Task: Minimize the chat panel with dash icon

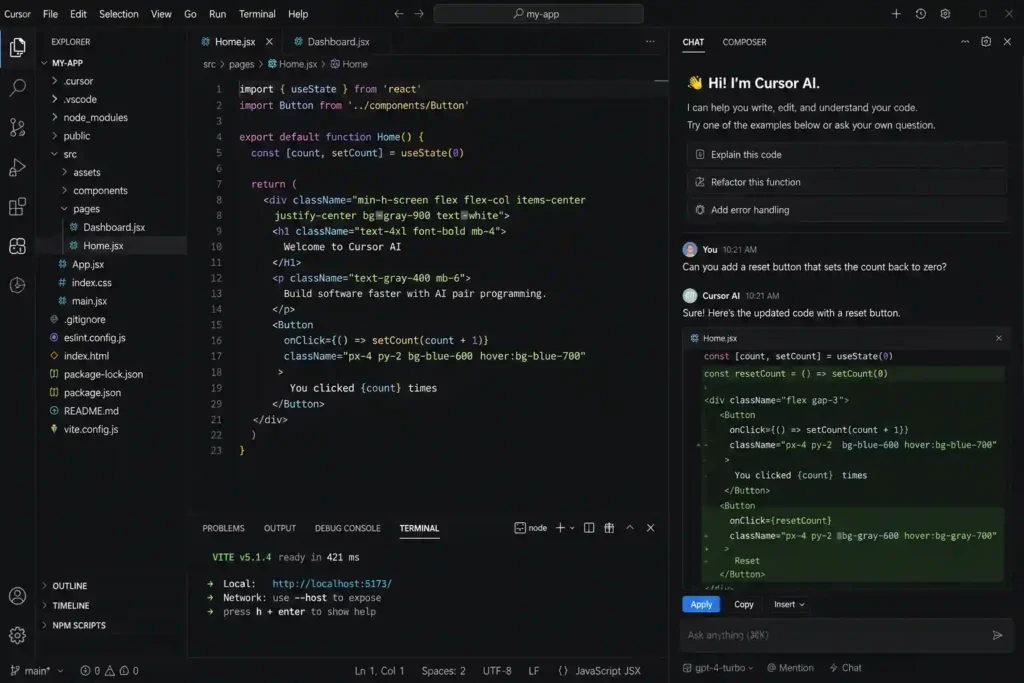Action: click(965, 41)
